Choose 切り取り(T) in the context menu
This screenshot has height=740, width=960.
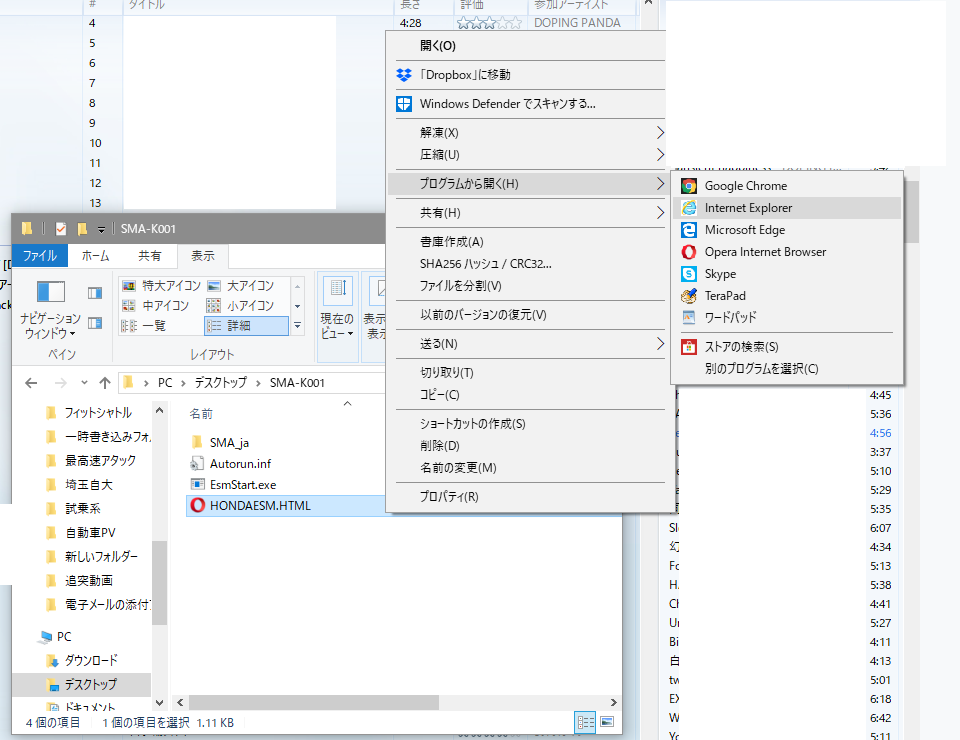[x=527, y=373]
